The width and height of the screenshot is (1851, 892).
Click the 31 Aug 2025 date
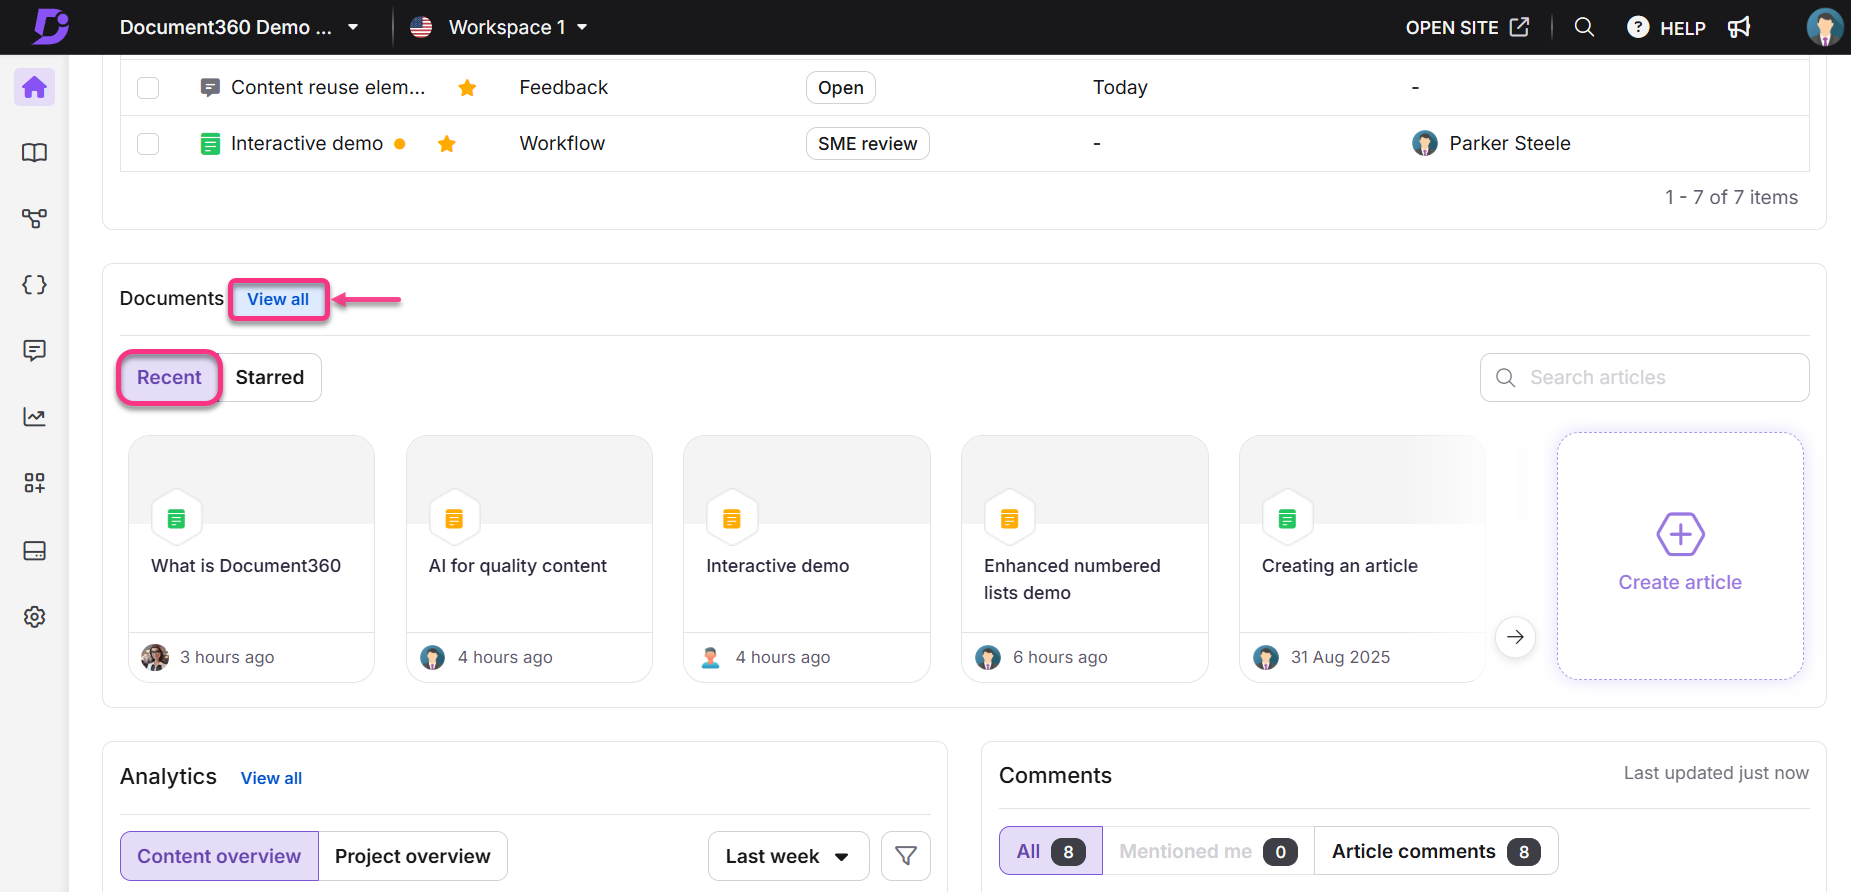pos(1340,657)
